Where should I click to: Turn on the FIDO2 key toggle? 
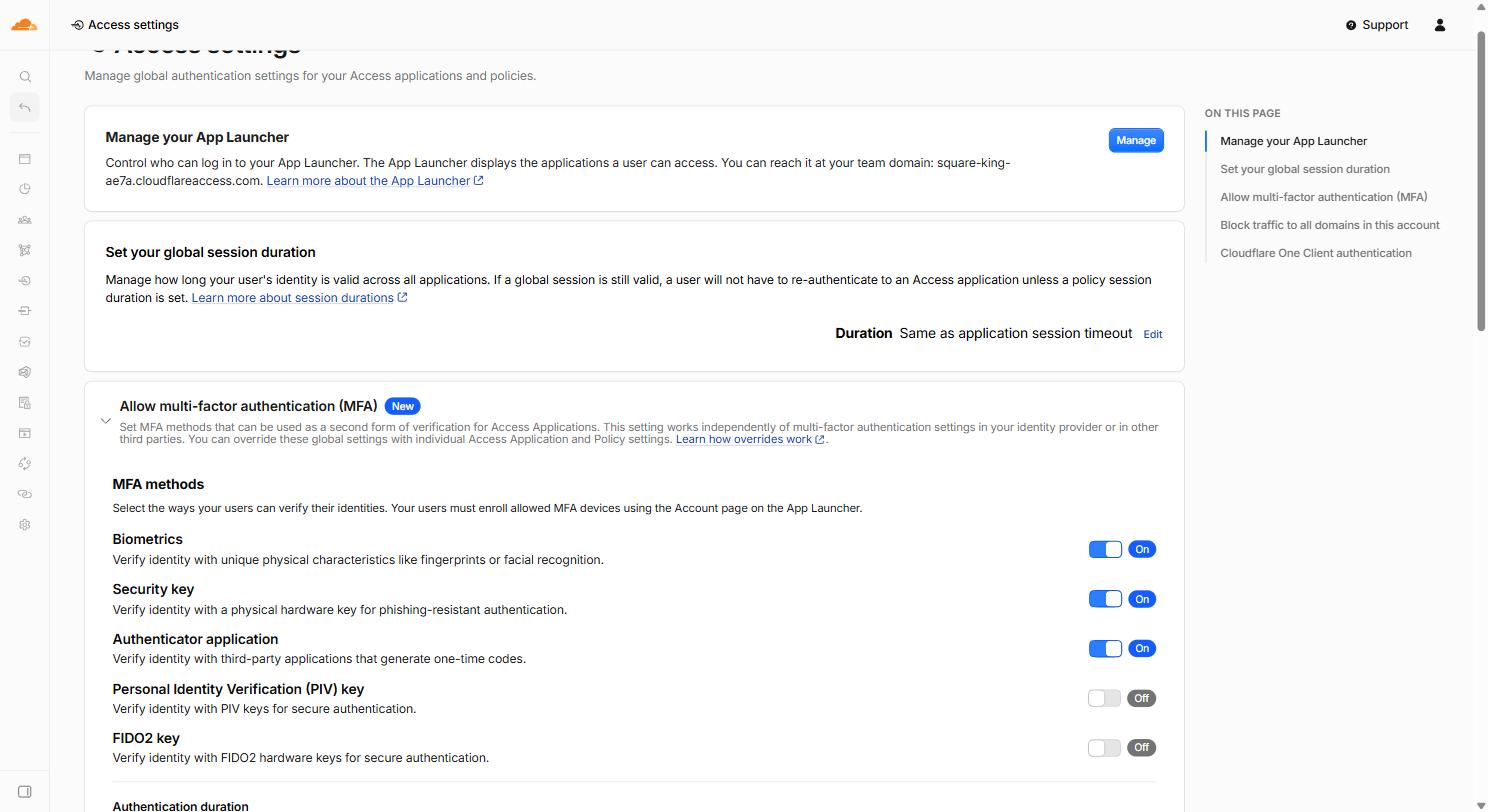click(x=1105, y=747)
